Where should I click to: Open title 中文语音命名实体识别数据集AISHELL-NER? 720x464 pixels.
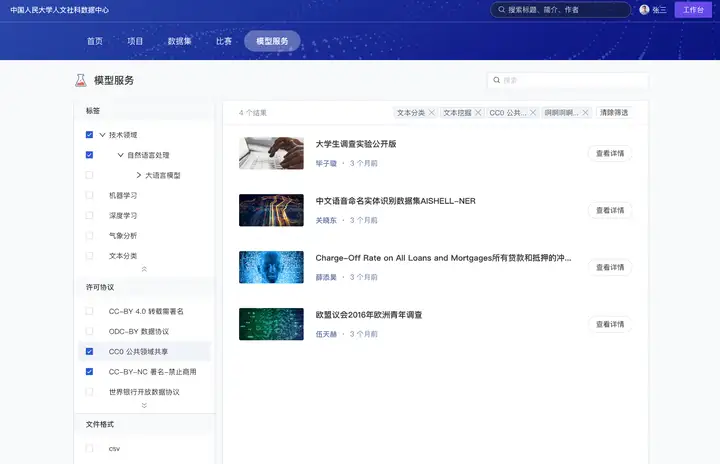point(395,201)
